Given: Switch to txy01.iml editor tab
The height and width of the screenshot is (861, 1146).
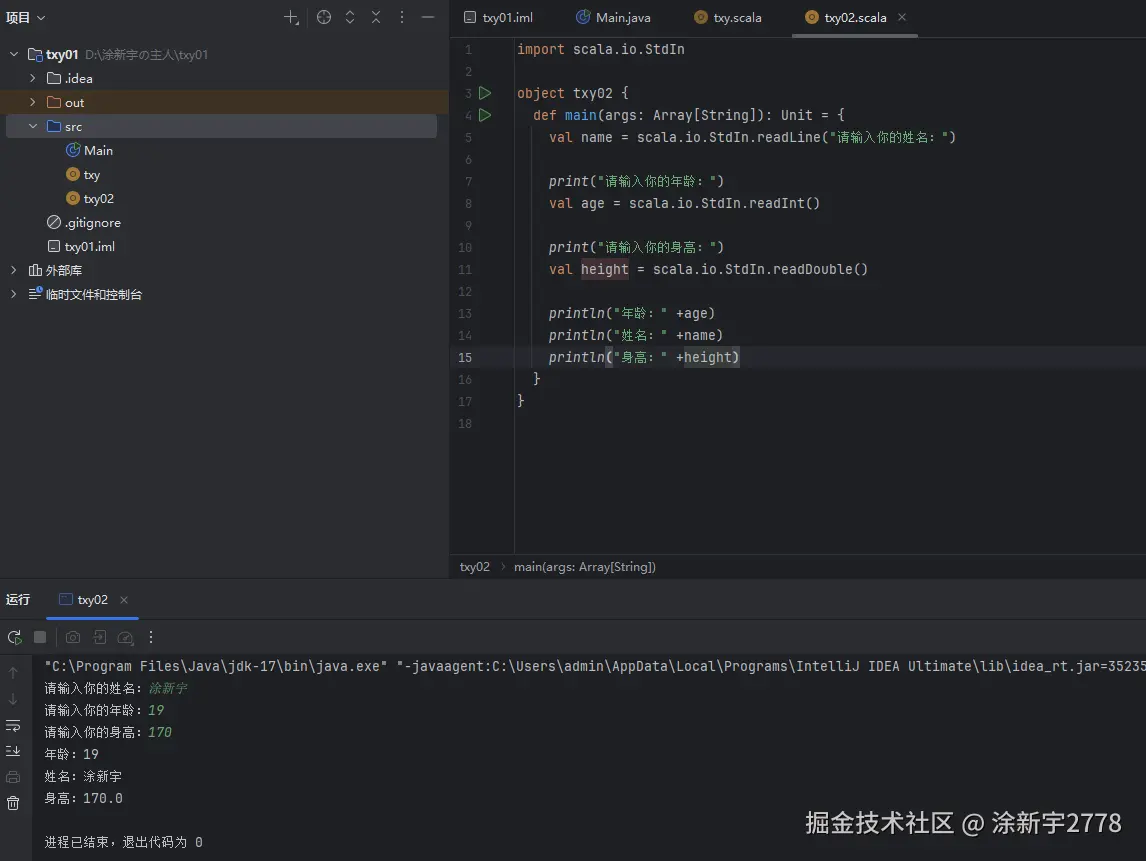Looking at the screenshot, I should point(498,18).
